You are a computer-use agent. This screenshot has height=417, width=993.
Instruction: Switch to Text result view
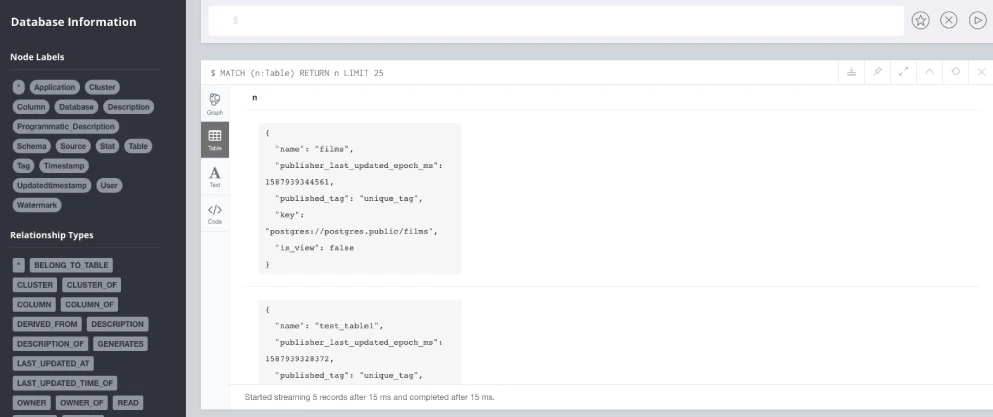click(215, 176)
